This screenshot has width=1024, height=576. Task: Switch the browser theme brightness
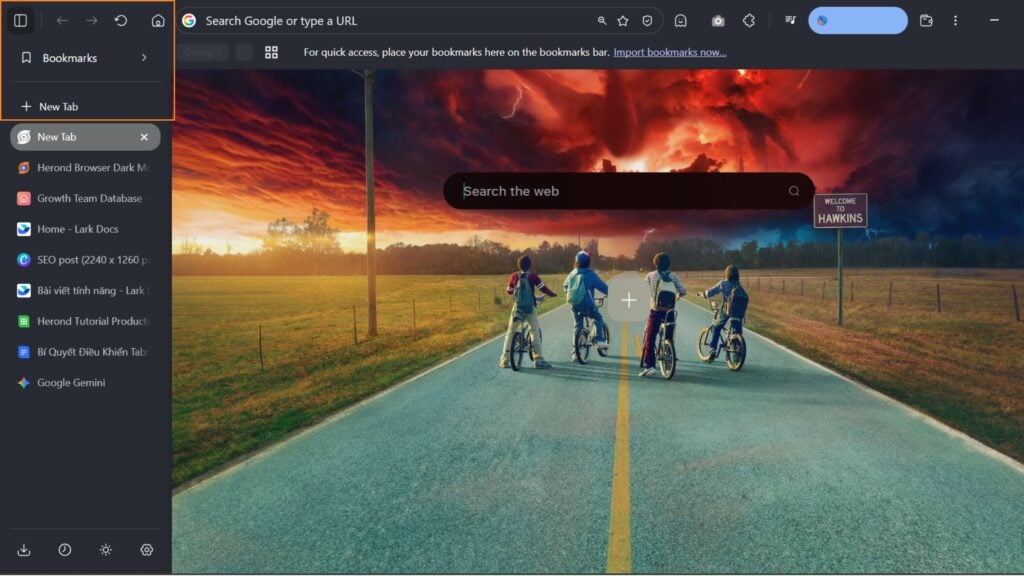pyautogui.click(x=105, y=550)
